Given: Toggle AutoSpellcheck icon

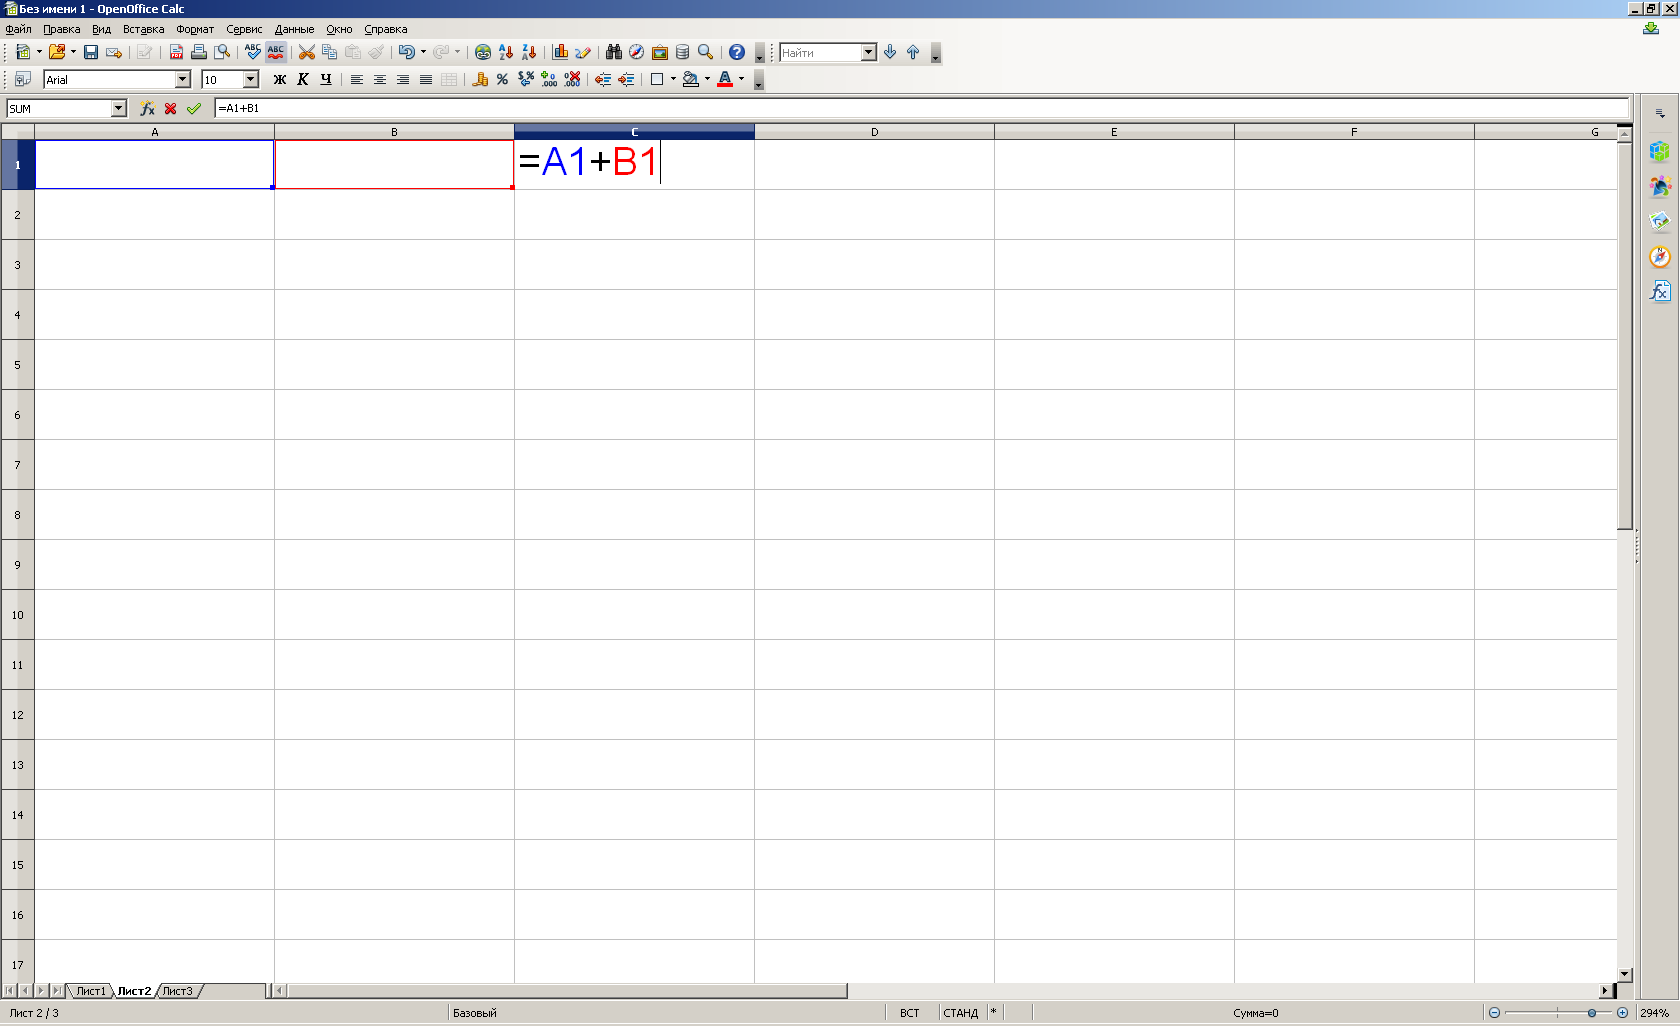Looking at the screenshot, I should coord(276,52).
